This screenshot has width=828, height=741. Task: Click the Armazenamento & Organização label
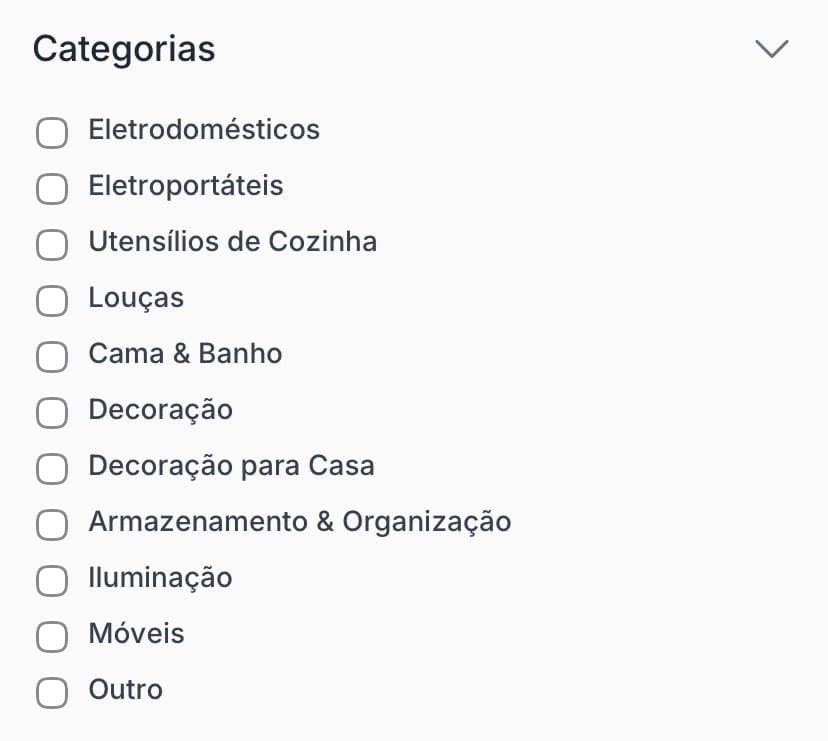pyautogui.click(x=299, y=522)
